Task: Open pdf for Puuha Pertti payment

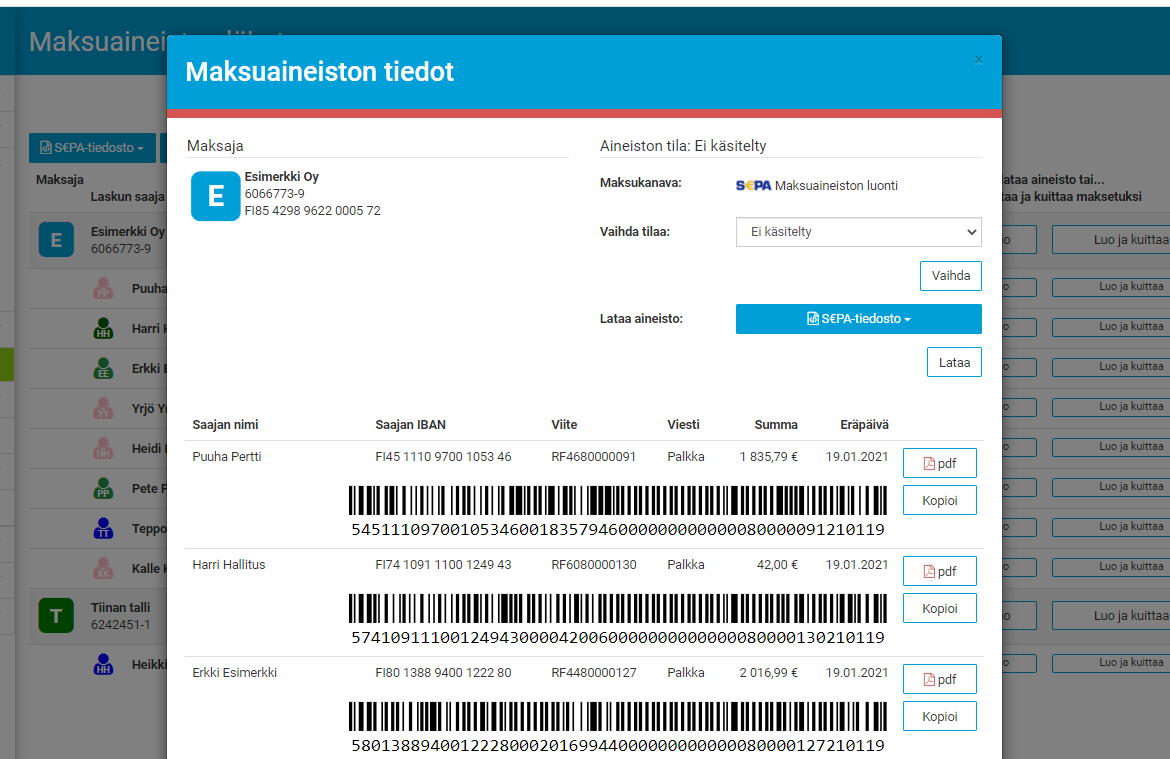Action: click(939, 463)
